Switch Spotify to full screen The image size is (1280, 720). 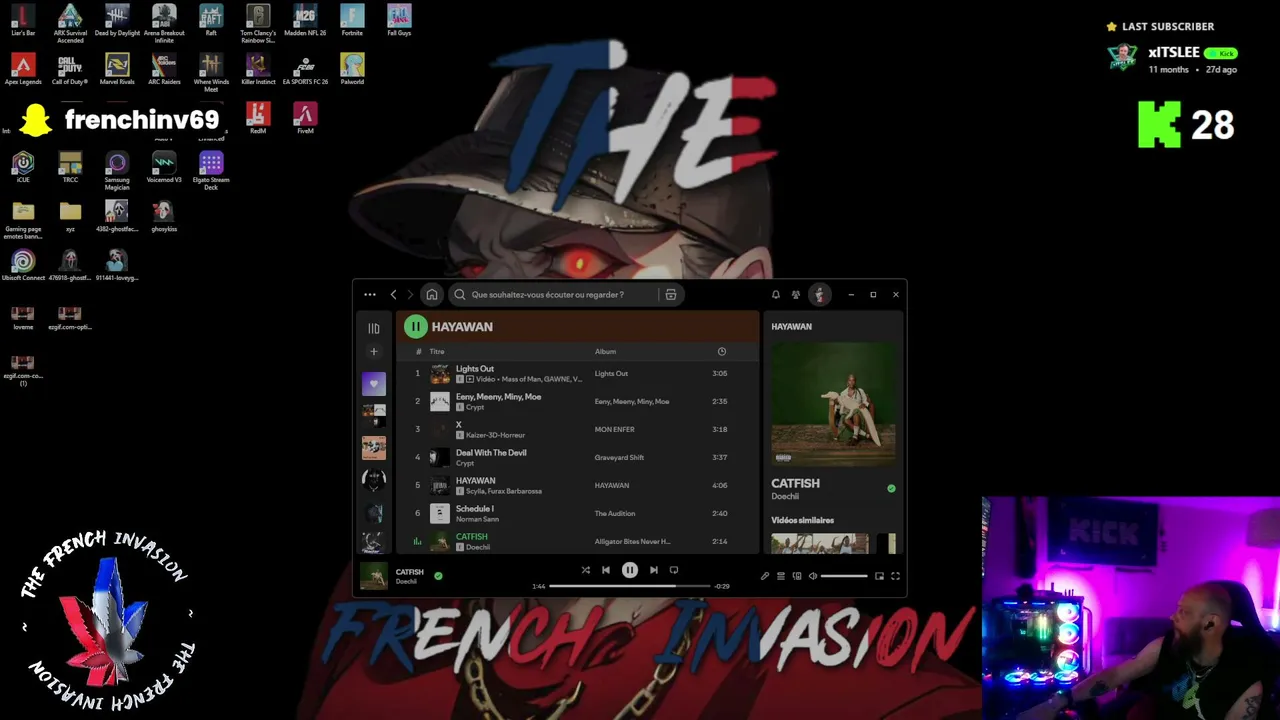[x=895, y=576]
